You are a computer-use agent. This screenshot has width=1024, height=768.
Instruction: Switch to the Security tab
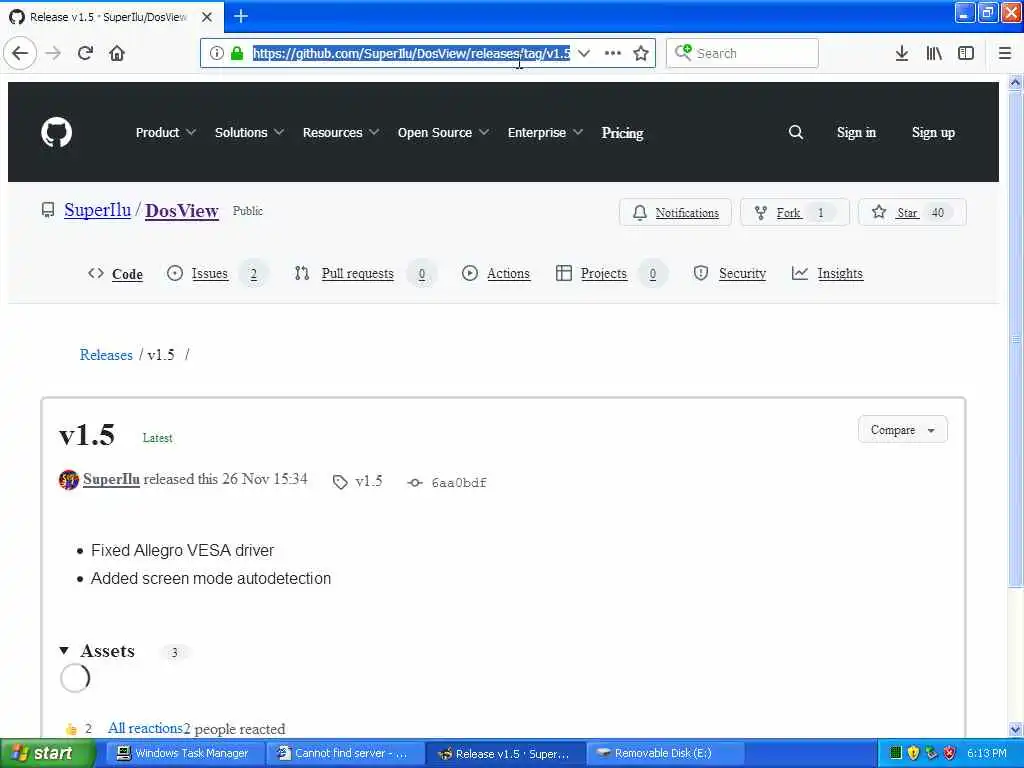(729, 274)
